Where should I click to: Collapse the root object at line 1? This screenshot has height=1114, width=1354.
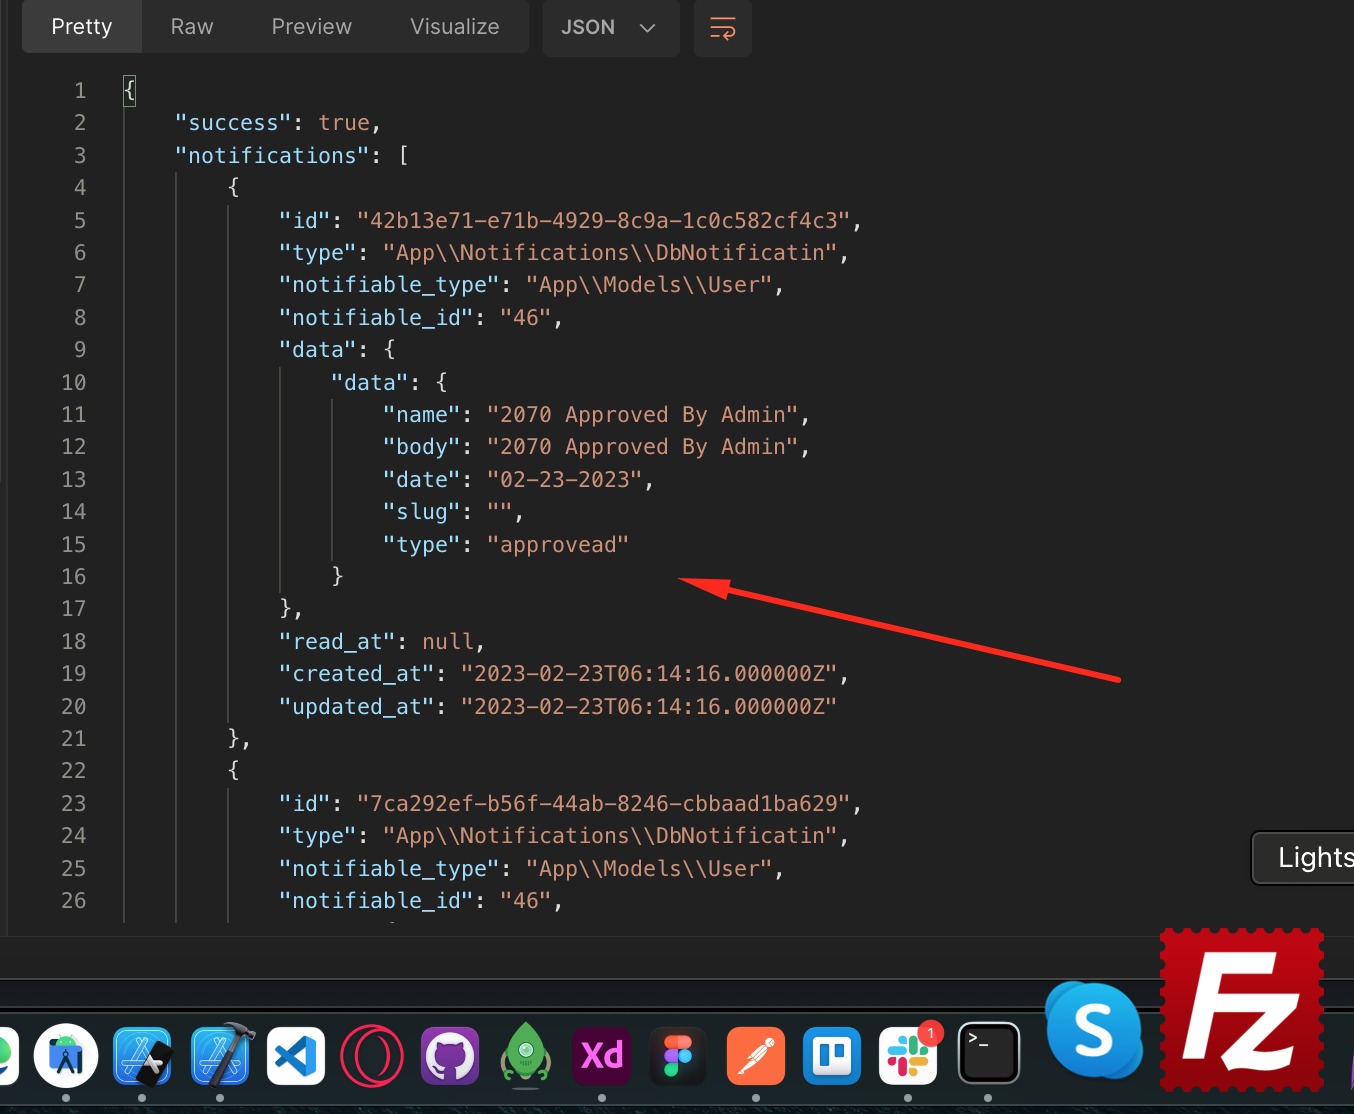pyautogui.click(x=129, y=91)
